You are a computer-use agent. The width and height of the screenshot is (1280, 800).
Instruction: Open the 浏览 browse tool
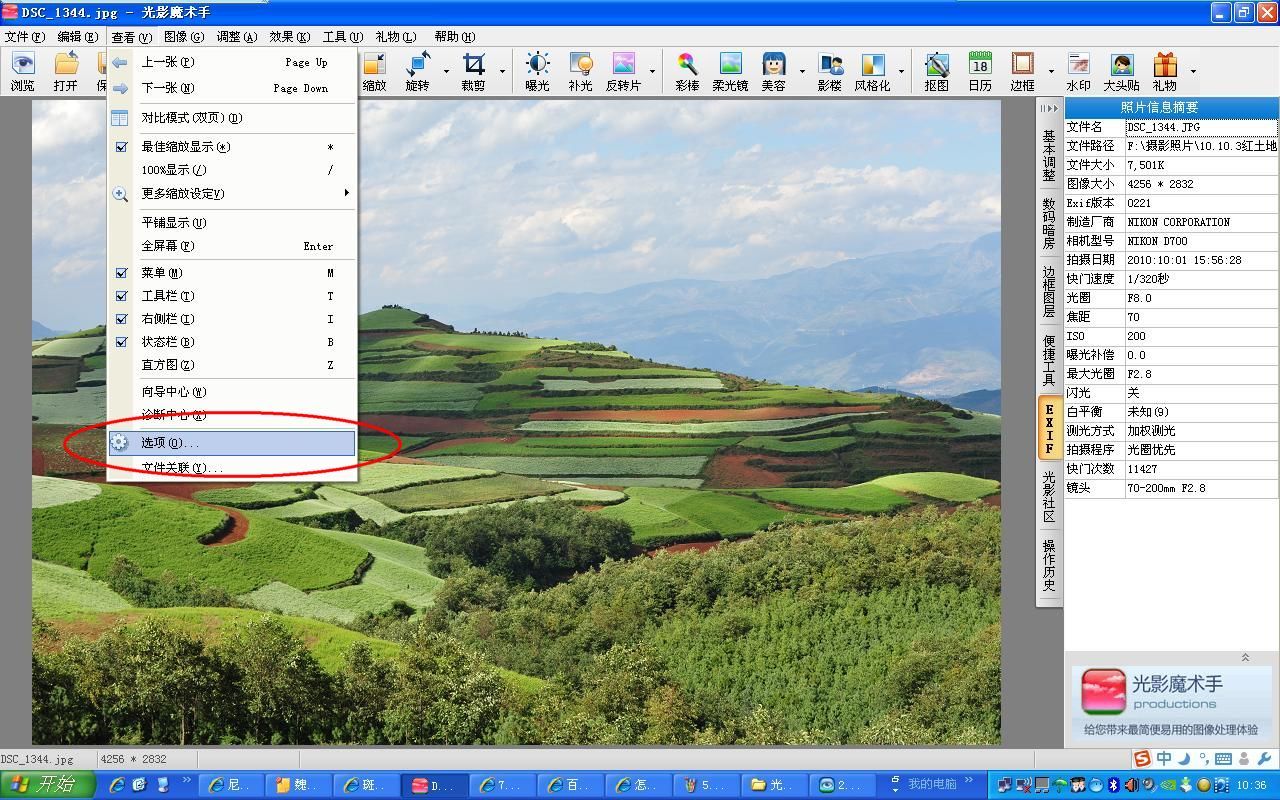22,72
